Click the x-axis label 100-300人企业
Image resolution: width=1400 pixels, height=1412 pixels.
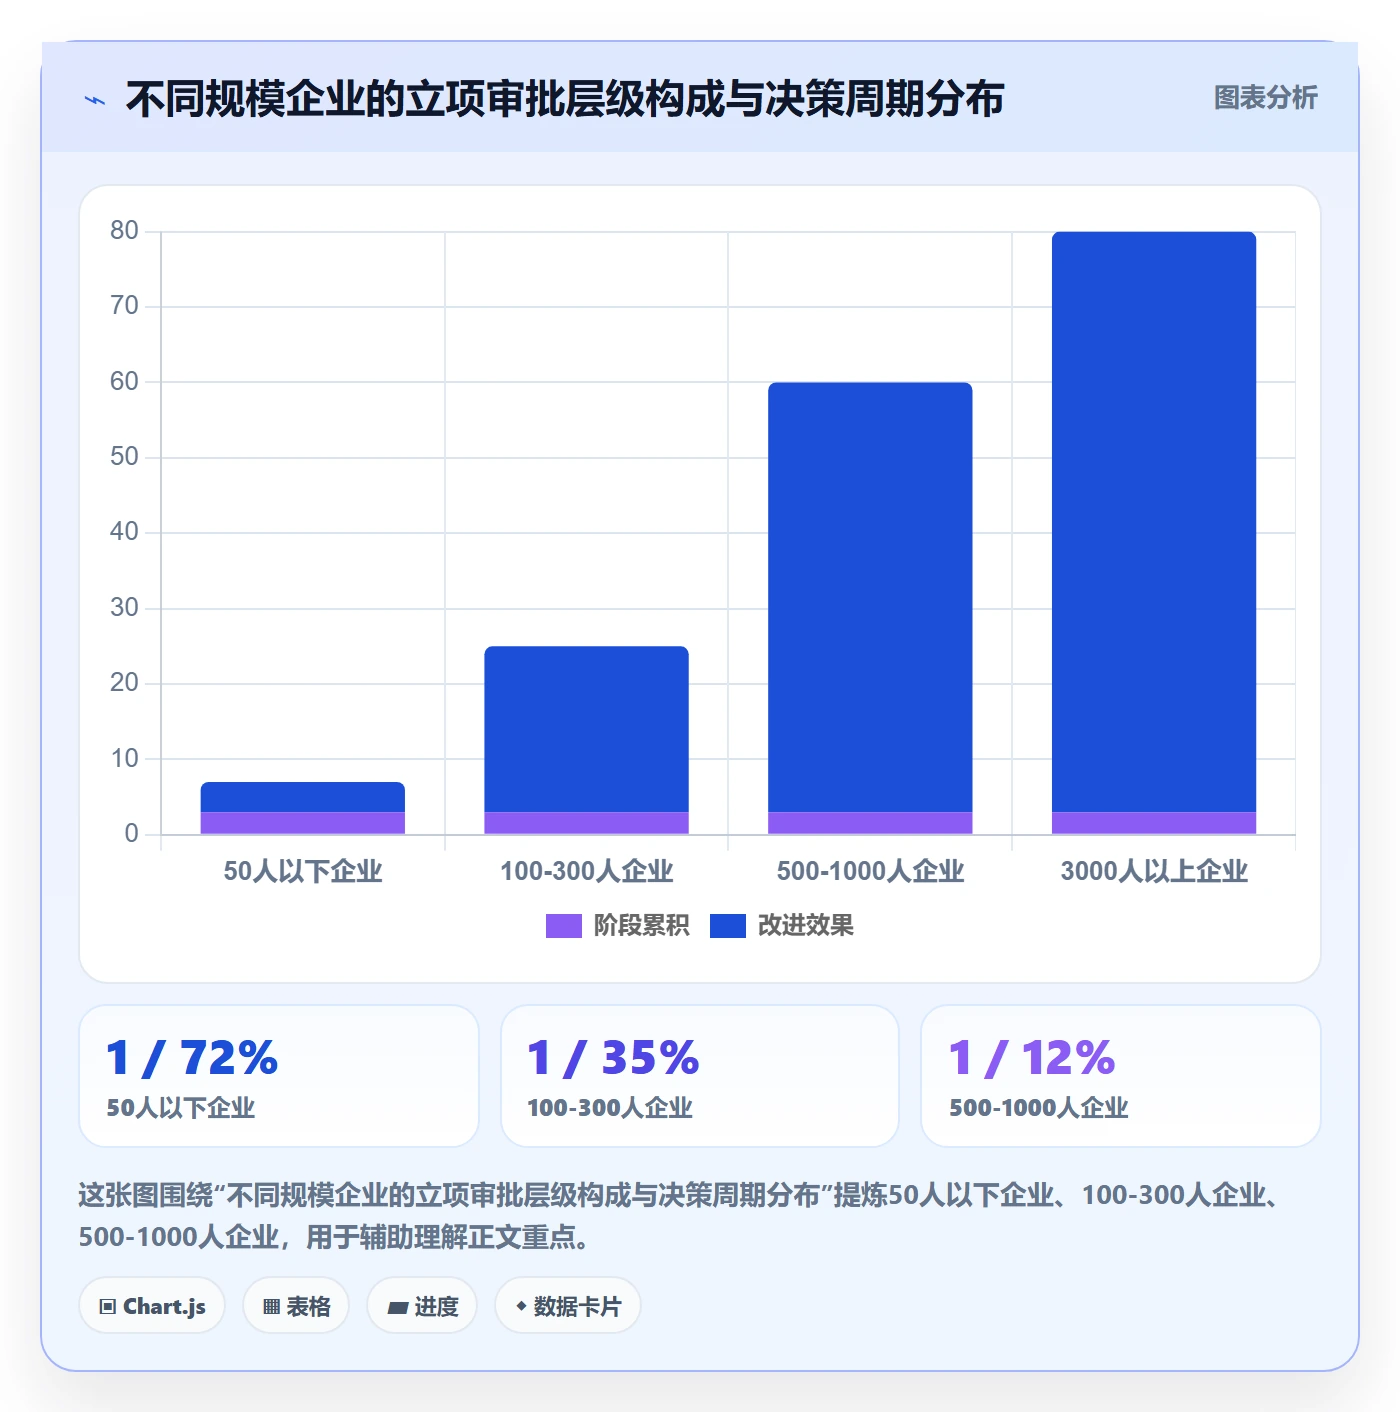pyautogui.click(x=587, y=871)
